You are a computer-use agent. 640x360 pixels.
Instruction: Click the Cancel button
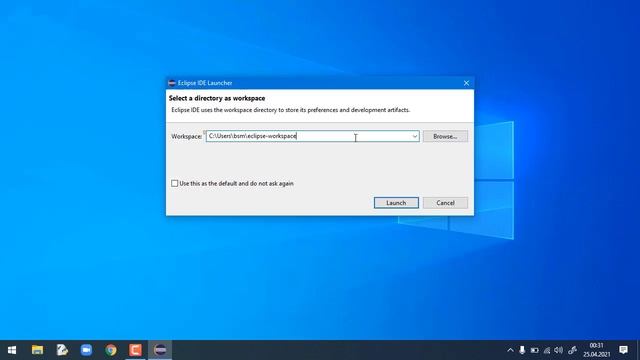pos(445,203)
